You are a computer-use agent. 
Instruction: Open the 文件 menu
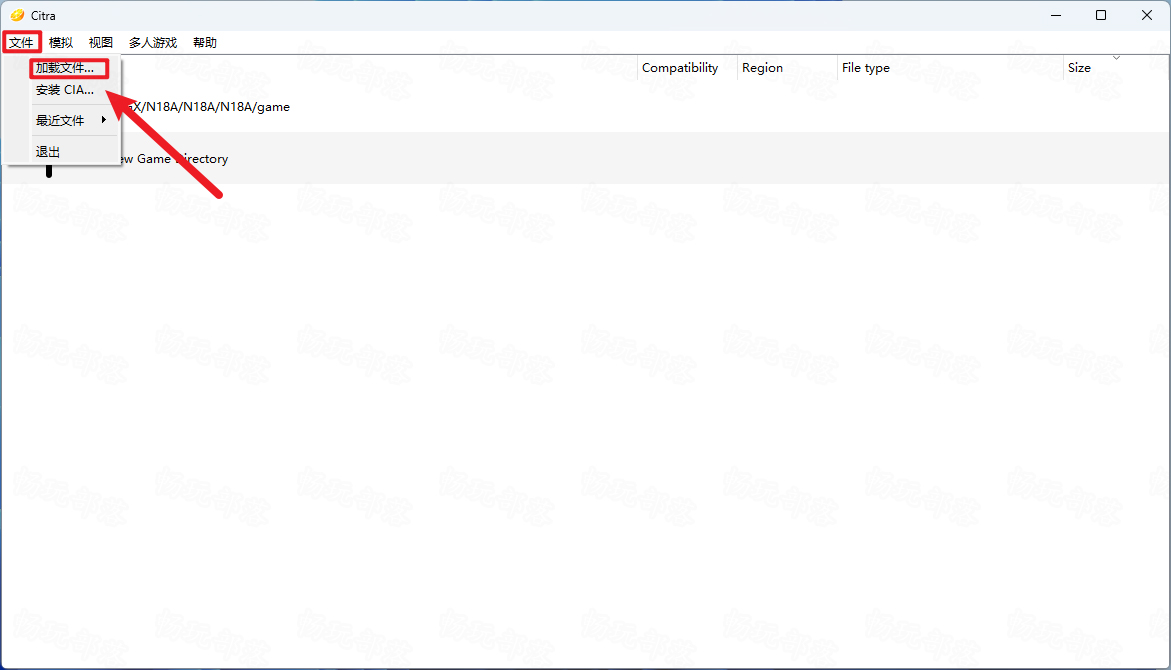(x=22, y=43)
